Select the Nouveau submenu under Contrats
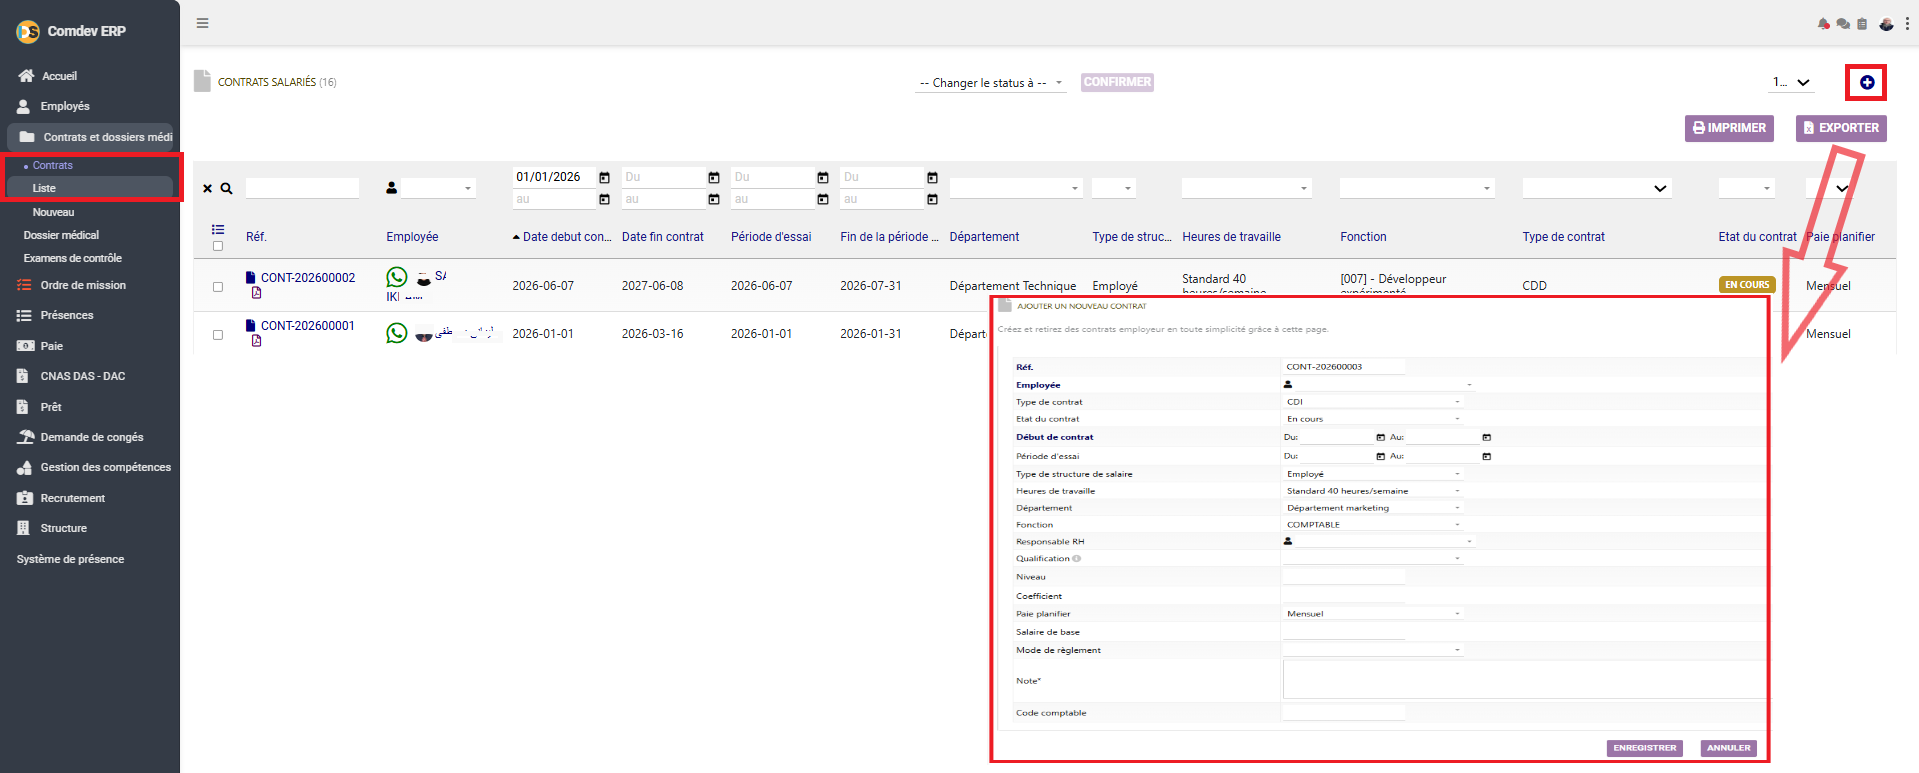 [53, 212]
